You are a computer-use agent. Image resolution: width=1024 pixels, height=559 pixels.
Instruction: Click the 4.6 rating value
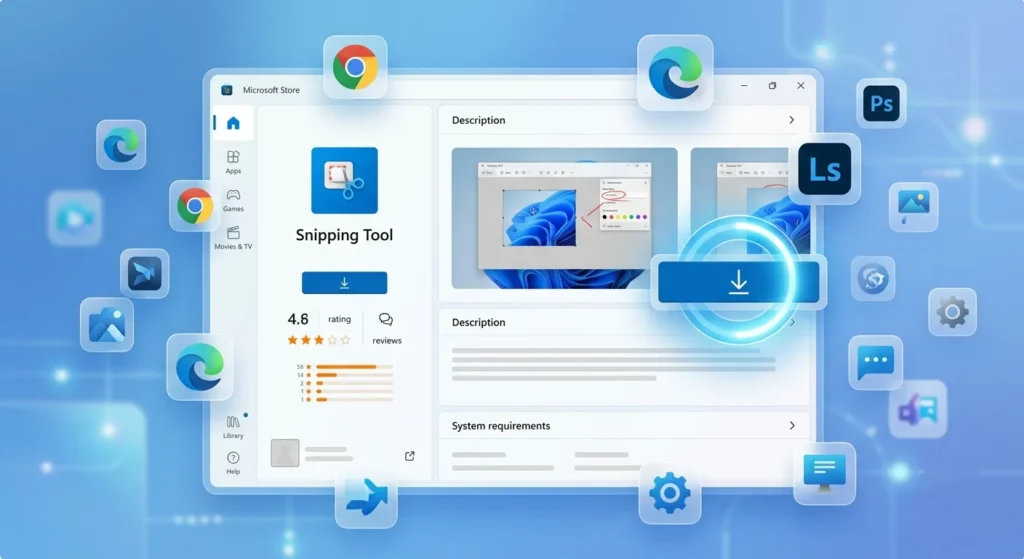coord(298,319)
